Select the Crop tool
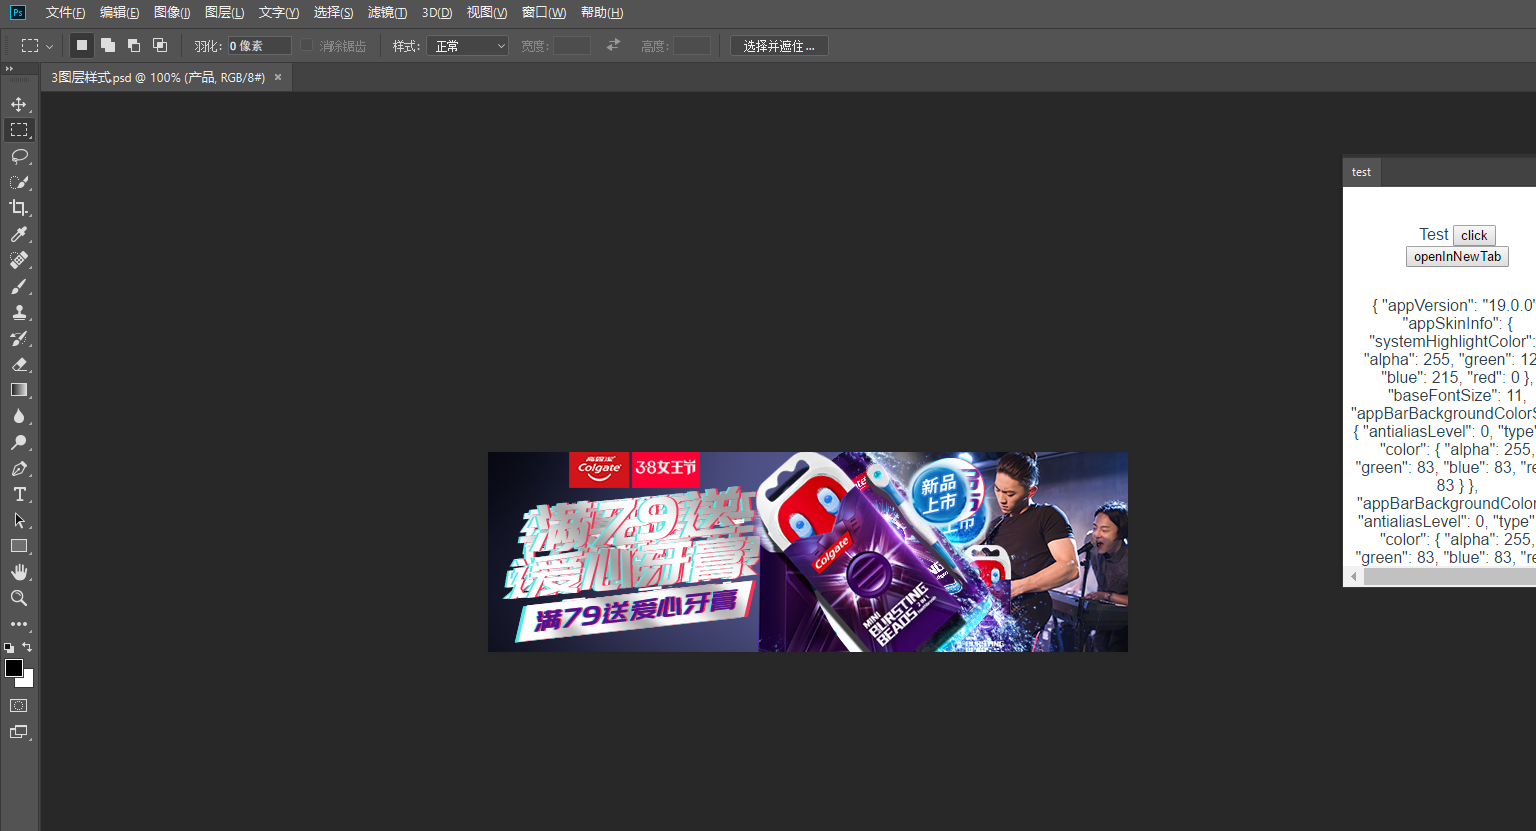The image size is (1536, 831). pos(19,208)
